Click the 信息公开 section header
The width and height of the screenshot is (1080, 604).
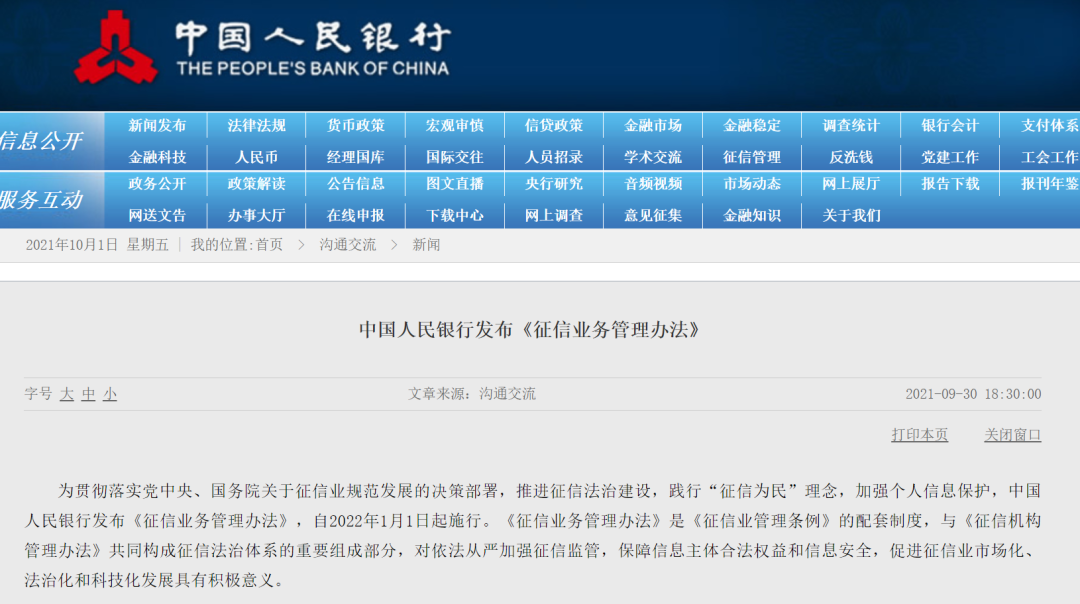click(x=41, y=141)
